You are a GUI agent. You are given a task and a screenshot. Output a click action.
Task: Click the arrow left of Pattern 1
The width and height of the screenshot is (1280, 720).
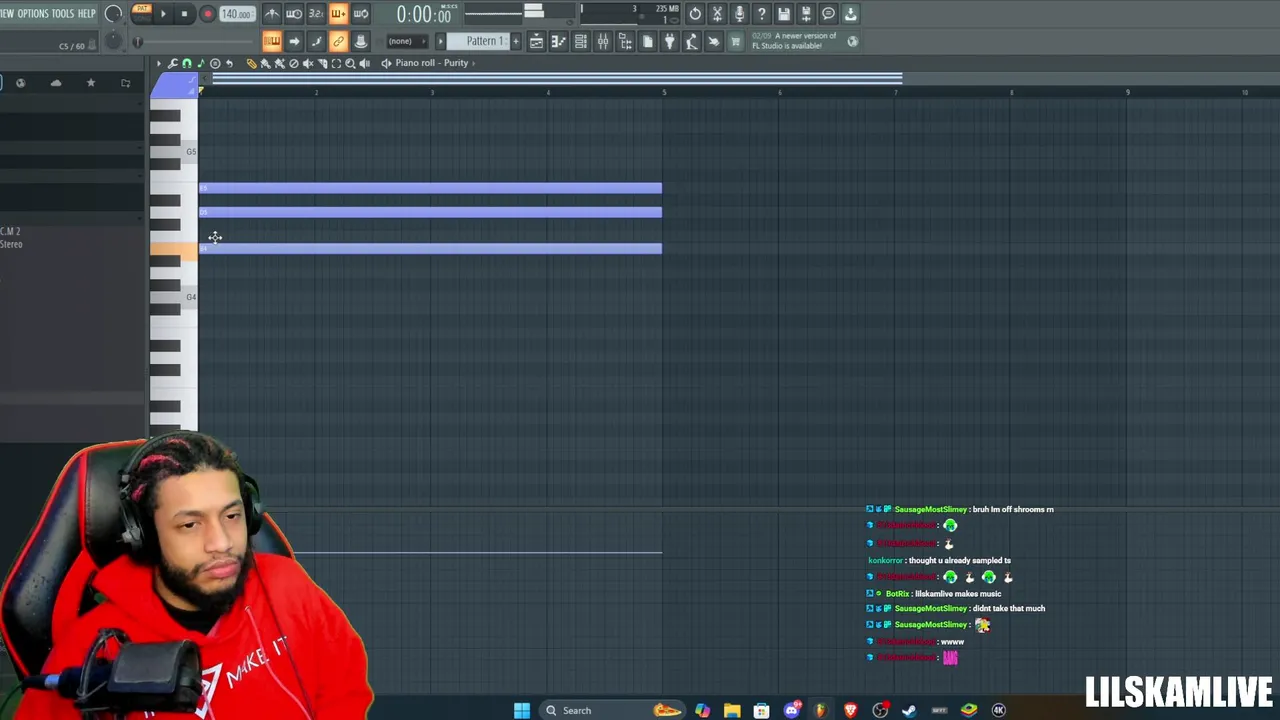click(x=440, y=41)
